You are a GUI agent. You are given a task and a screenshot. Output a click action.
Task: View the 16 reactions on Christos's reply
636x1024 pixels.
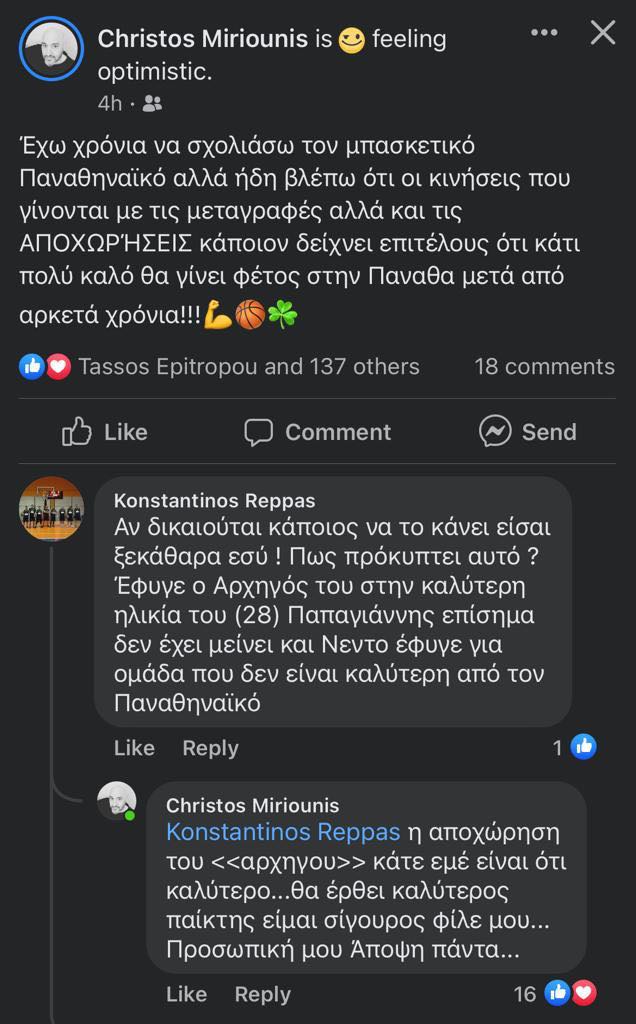pos(555,993)
